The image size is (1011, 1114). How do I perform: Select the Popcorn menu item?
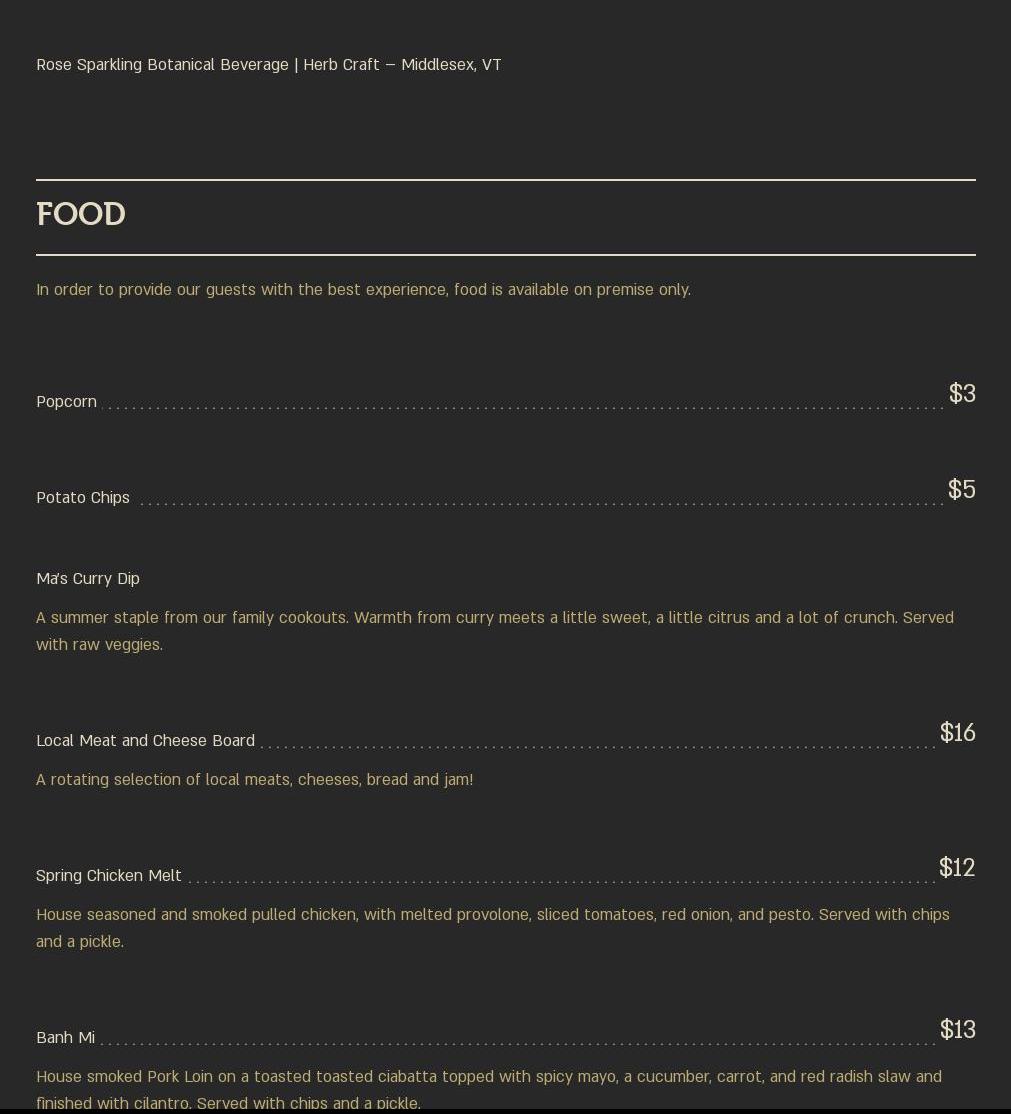click(67, 402)
